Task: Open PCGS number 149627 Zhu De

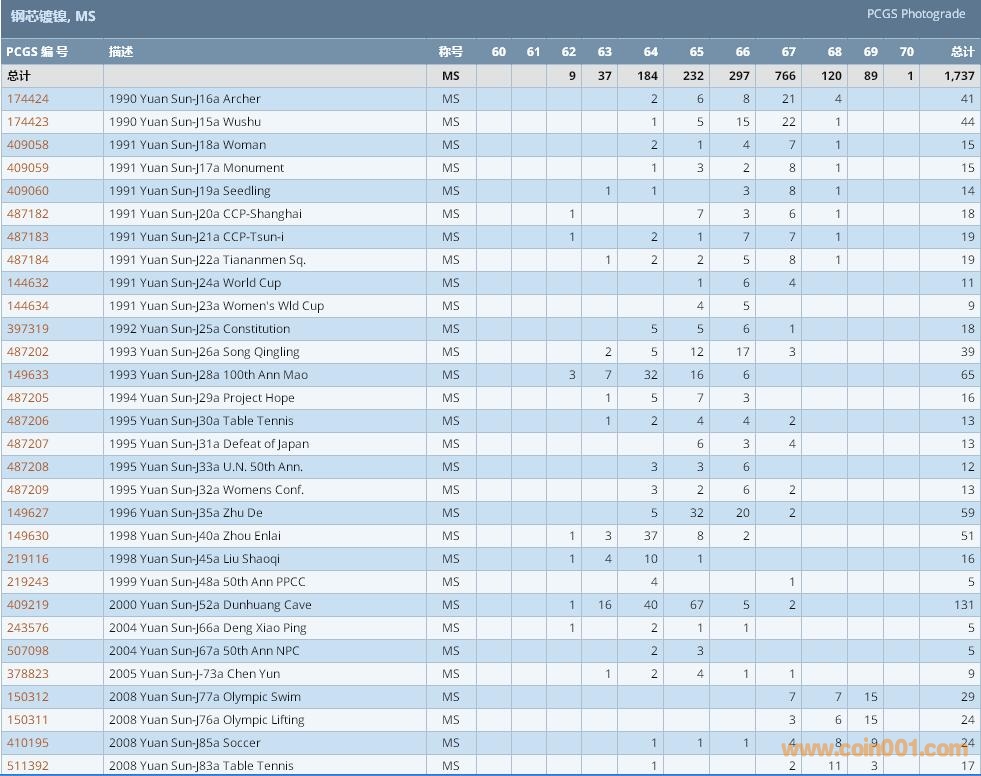Action: coord(28,513)
